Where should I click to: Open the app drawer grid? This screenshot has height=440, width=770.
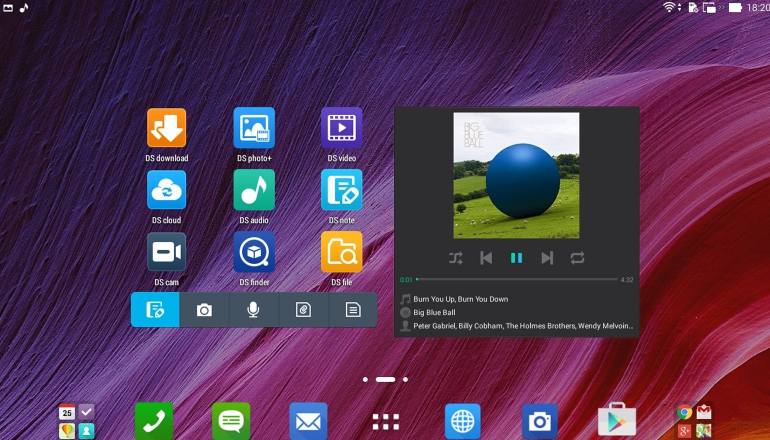(x=385, y=421)
